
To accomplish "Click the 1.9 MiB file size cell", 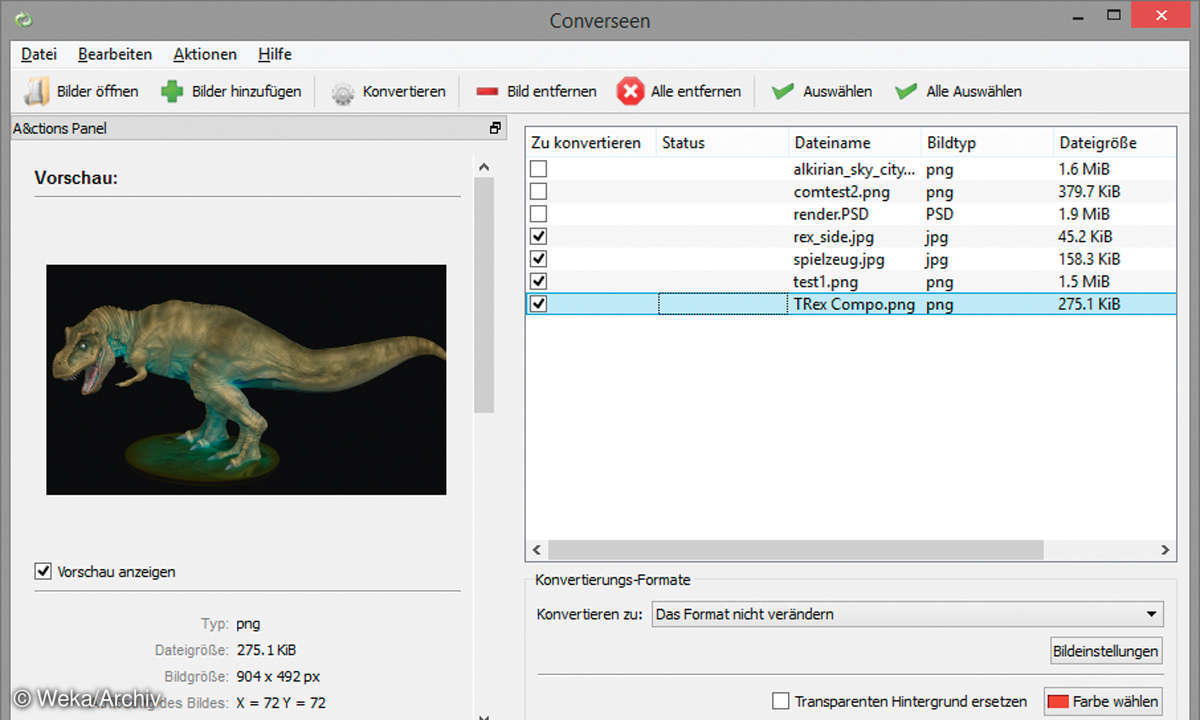I will (1083, 214).
